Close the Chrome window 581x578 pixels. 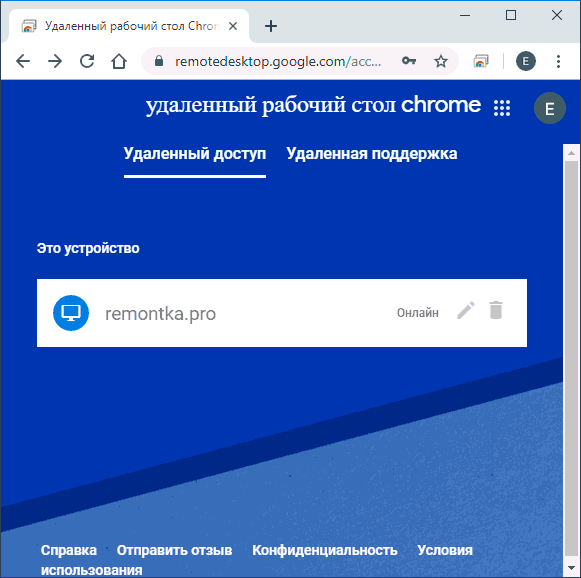click(x=557, y=15)
